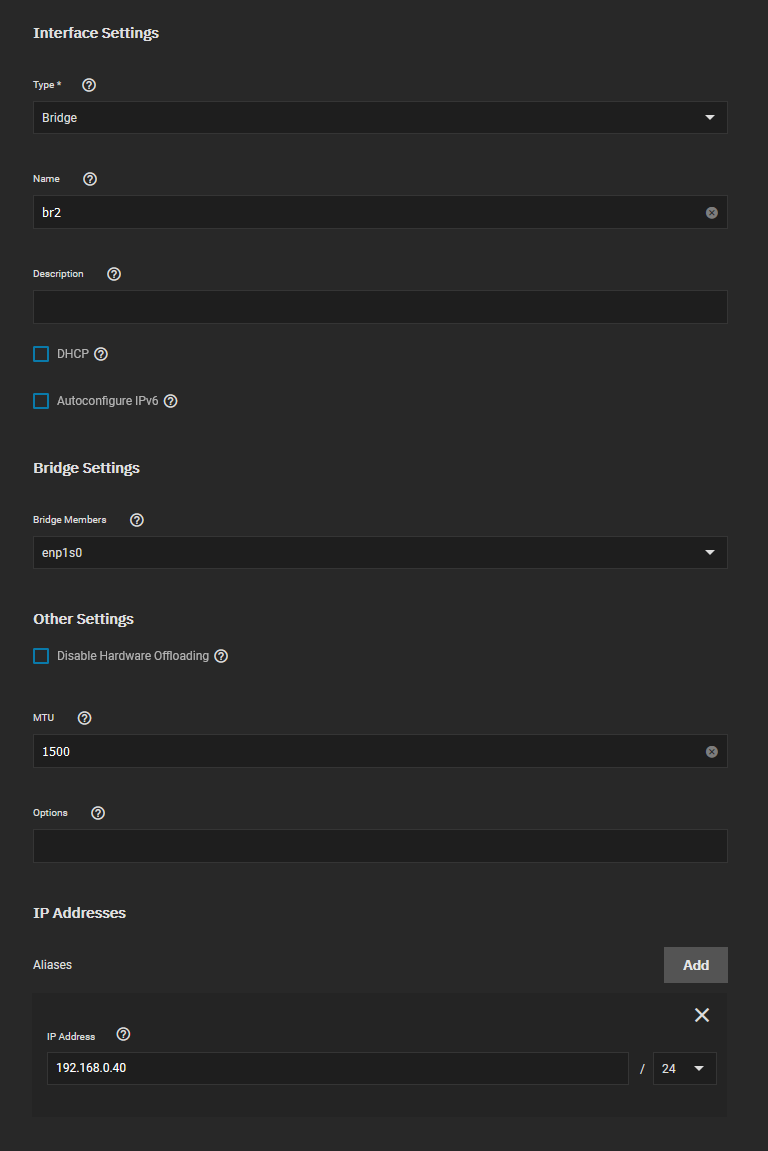Screen dimensions: 768x1151
Task: Check Disable Hardware Offloading
Action: click(41, 656)
